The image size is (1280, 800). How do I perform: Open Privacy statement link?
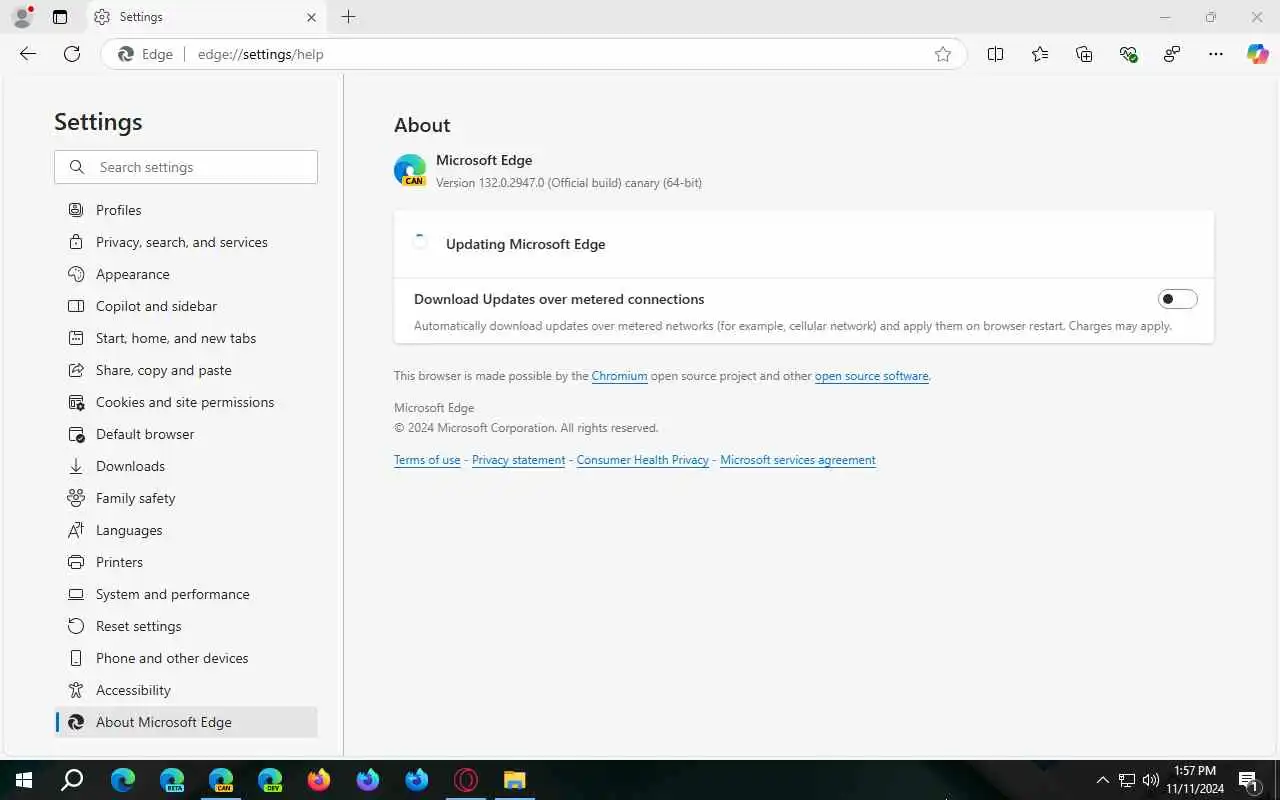click(518, 460)
